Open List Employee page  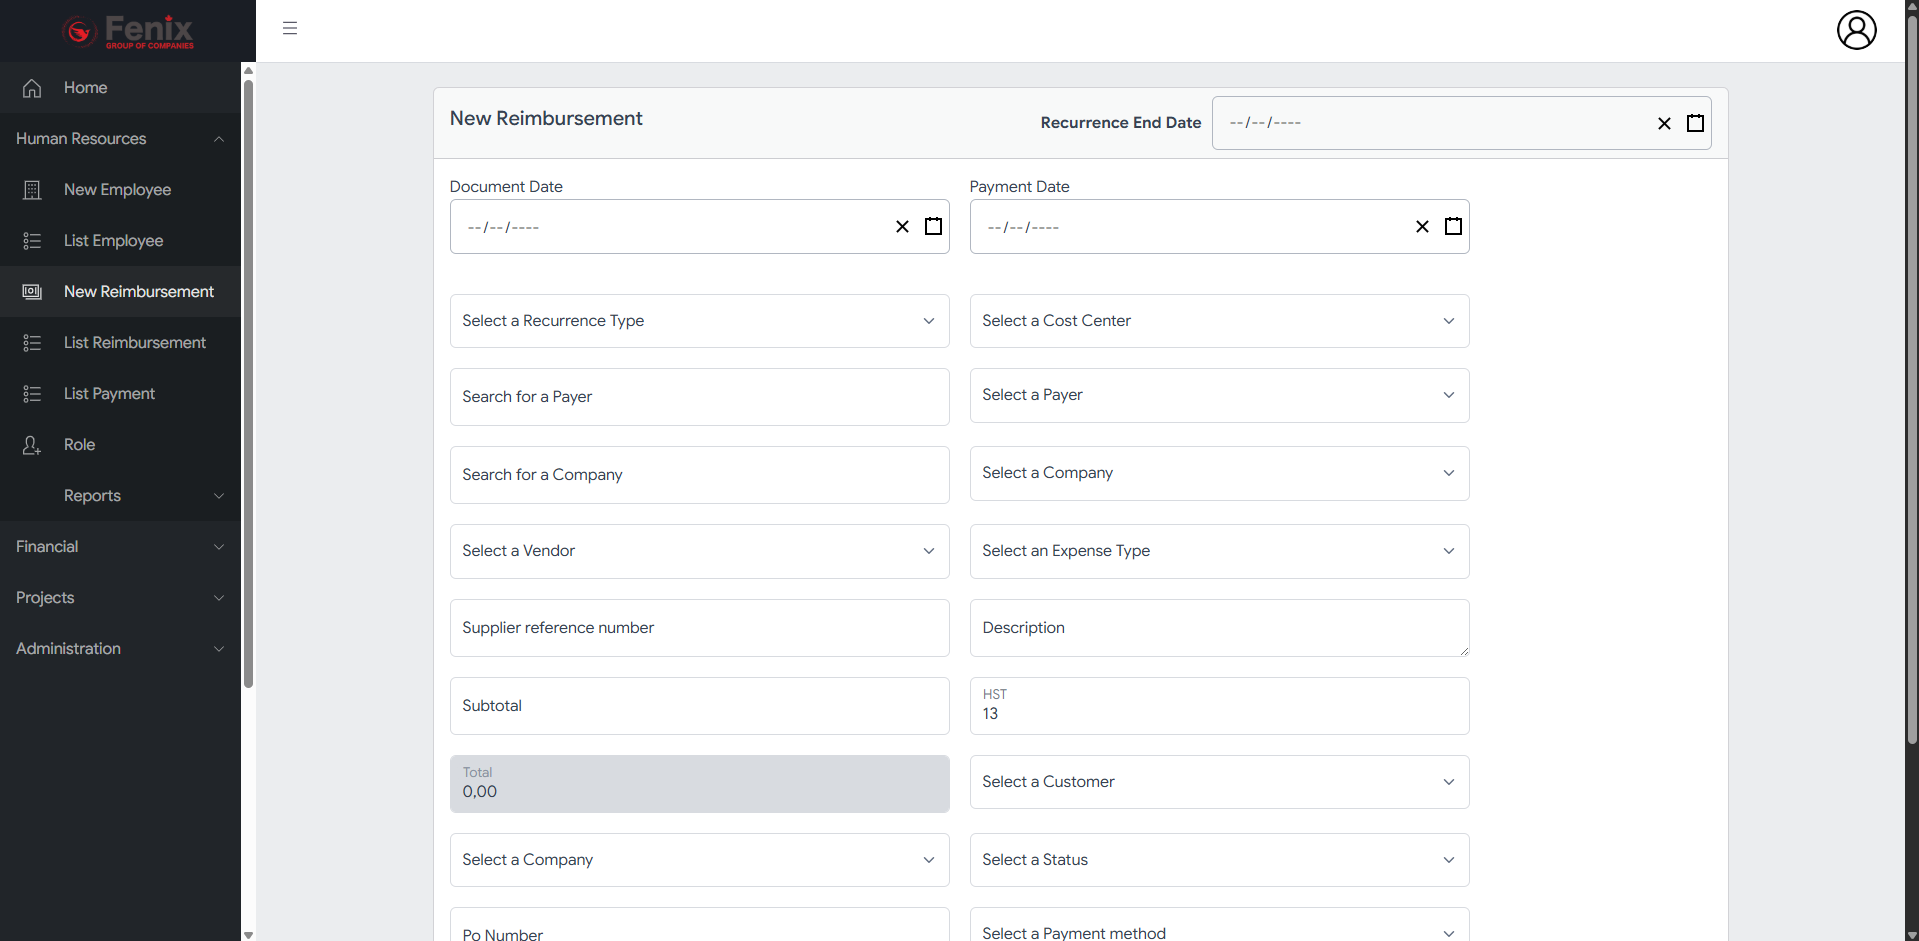(x=120, y=241)
